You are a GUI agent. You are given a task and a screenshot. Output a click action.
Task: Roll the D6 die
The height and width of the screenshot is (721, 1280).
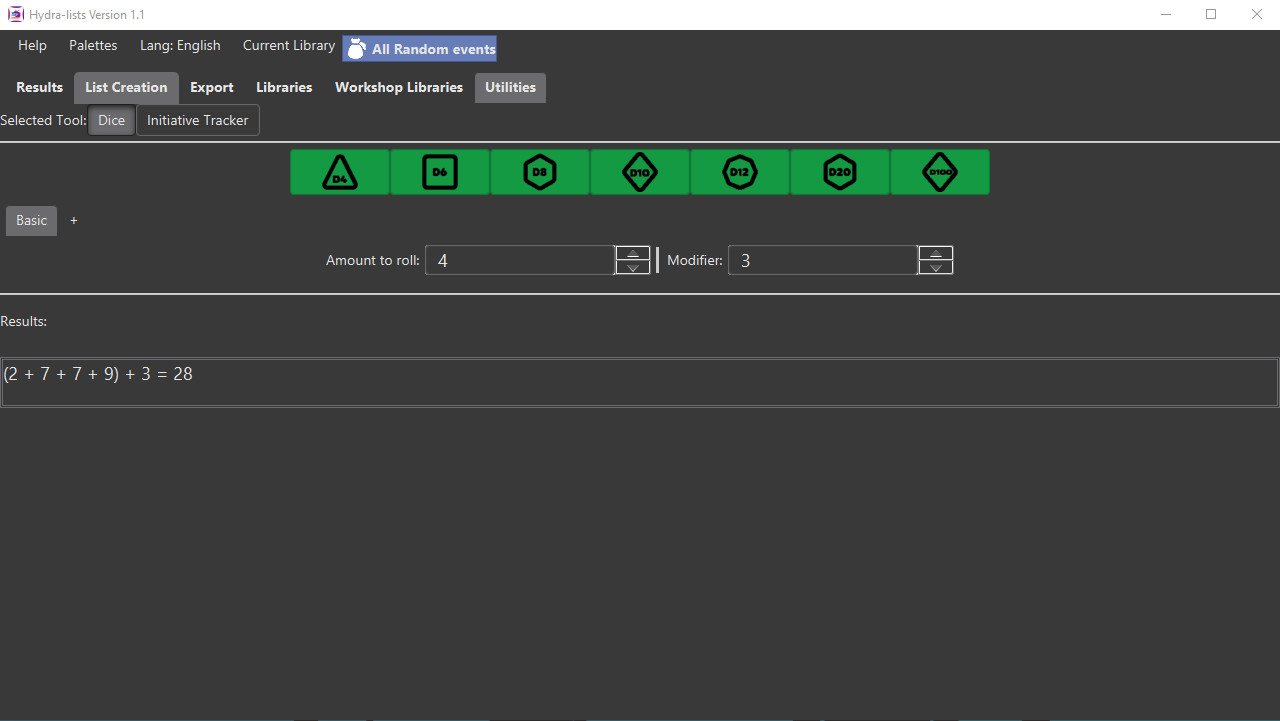439,171
